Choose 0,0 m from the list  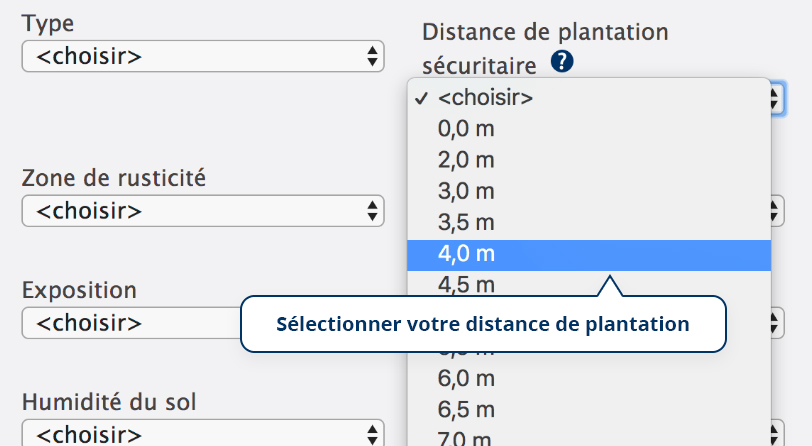click(x=466, y=129)
